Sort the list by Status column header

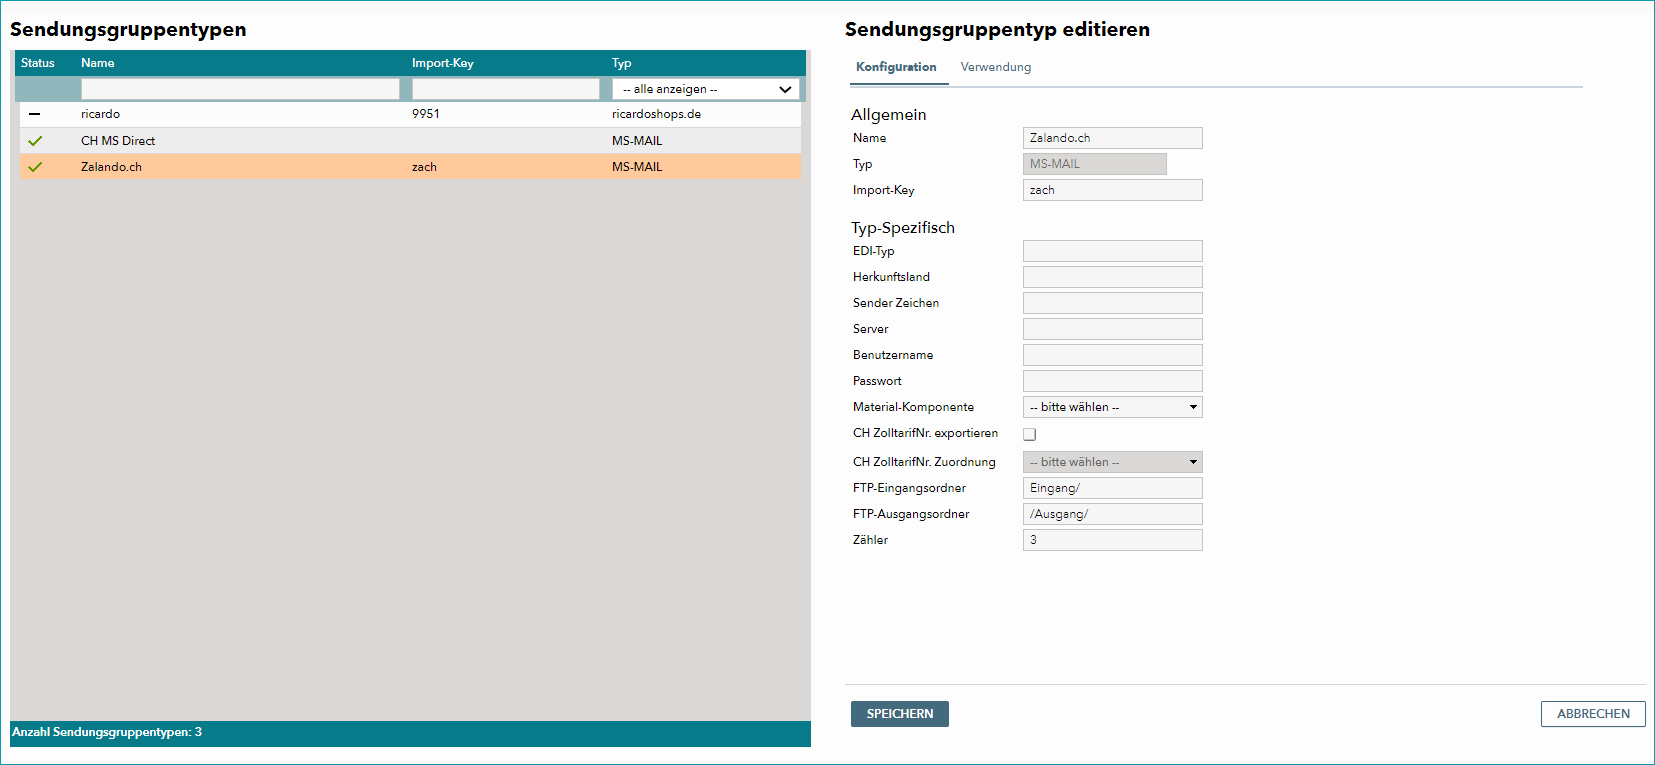(38, 63)
